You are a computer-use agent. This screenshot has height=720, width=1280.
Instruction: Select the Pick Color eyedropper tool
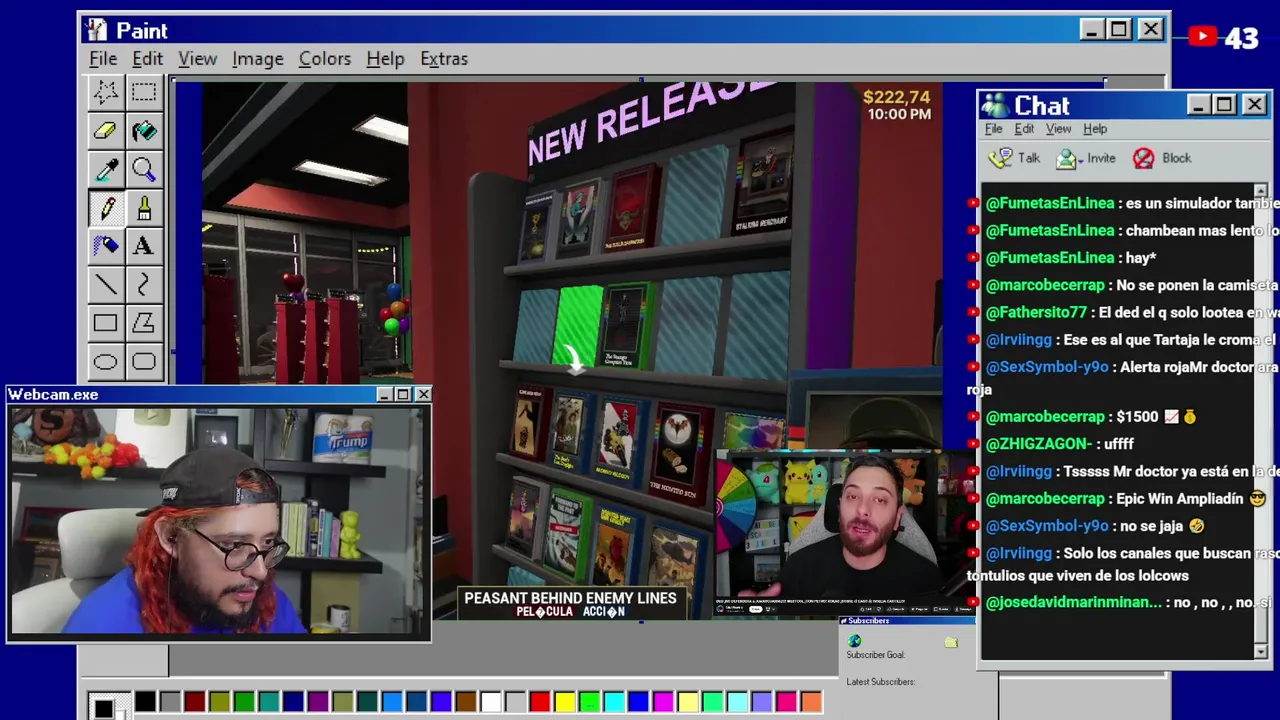105,170
